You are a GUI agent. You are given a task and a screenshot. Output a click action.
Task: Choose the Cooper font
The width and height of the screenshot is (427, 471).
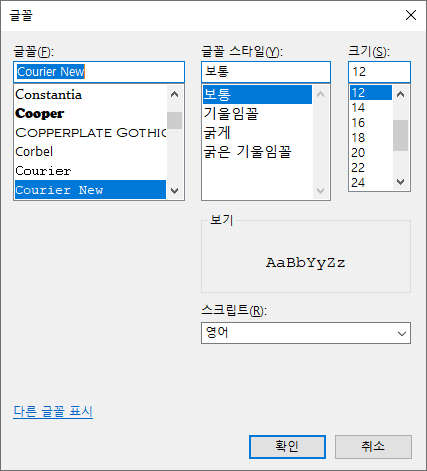[90, 114]
